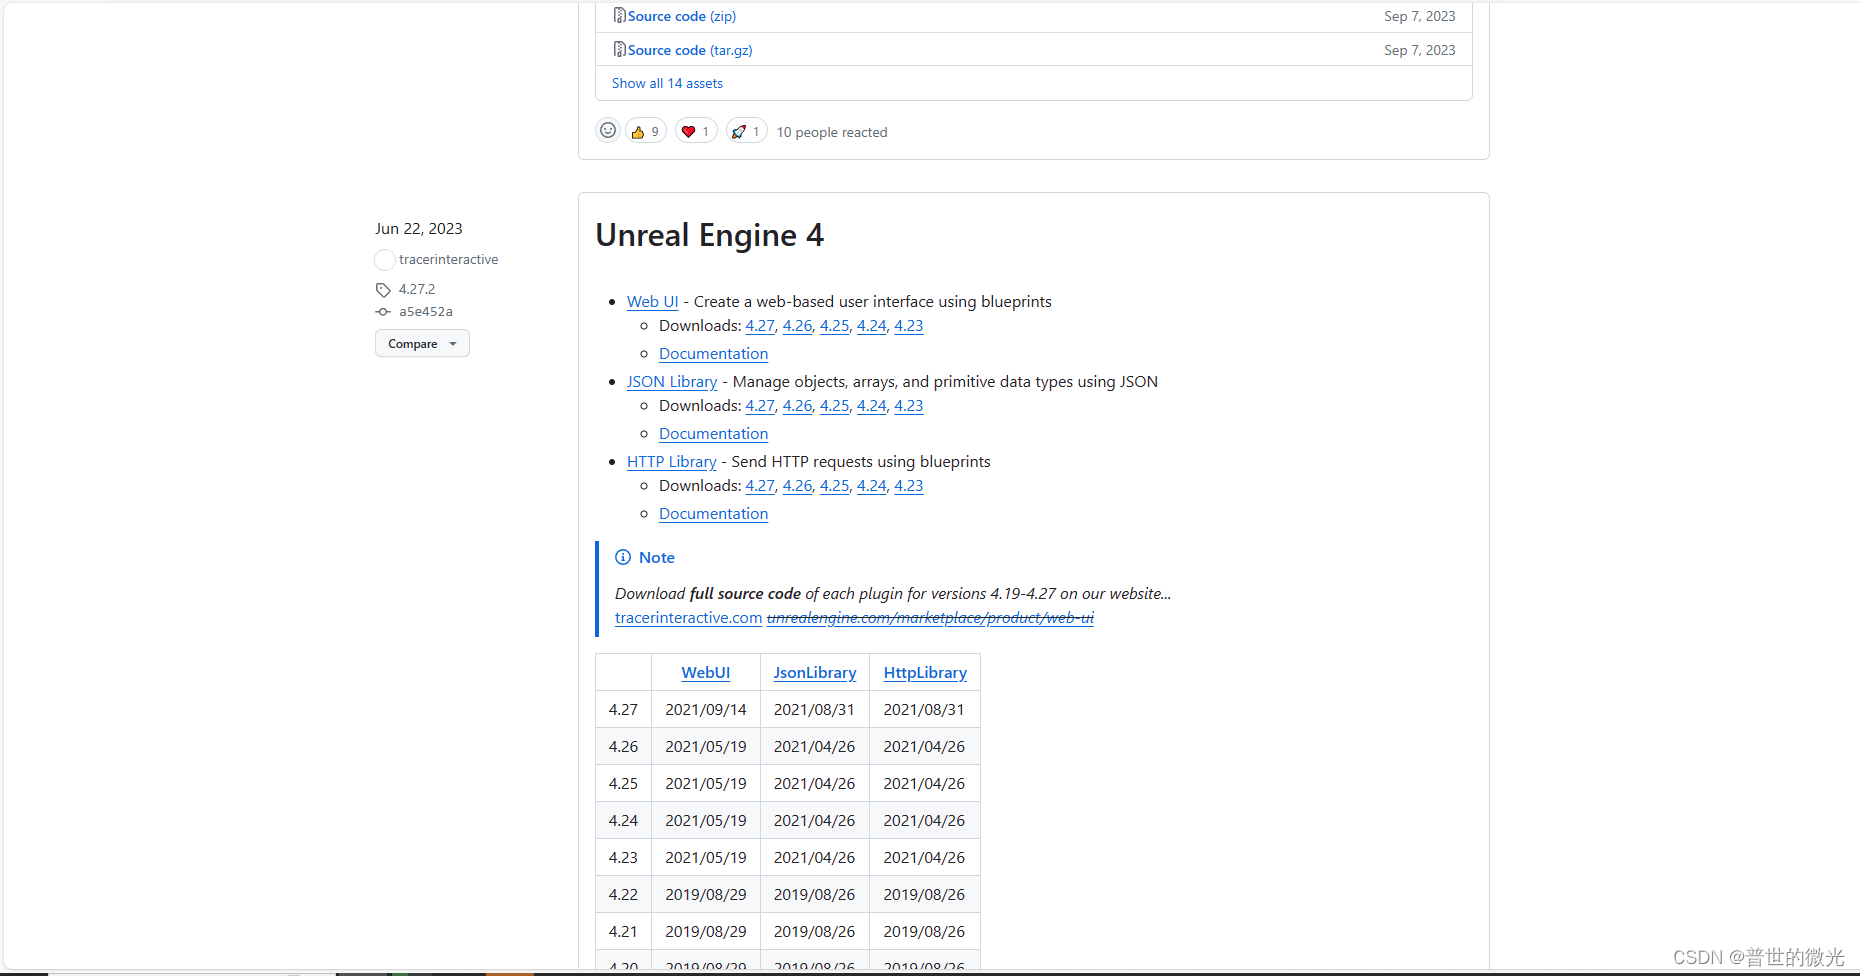Screen dimensions: 1860x976
Task: Download Web UI version 4.25
Action: (x=834, y=325)
